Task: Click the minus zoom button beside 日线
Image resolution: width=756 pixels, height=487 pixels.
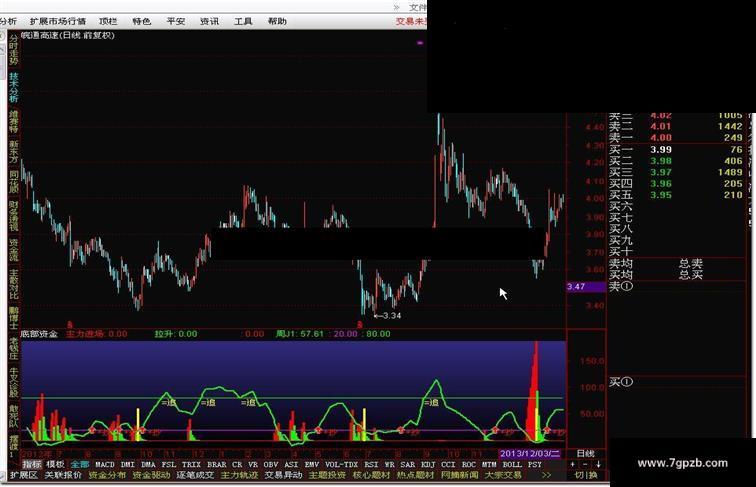Action: [585, 464]
